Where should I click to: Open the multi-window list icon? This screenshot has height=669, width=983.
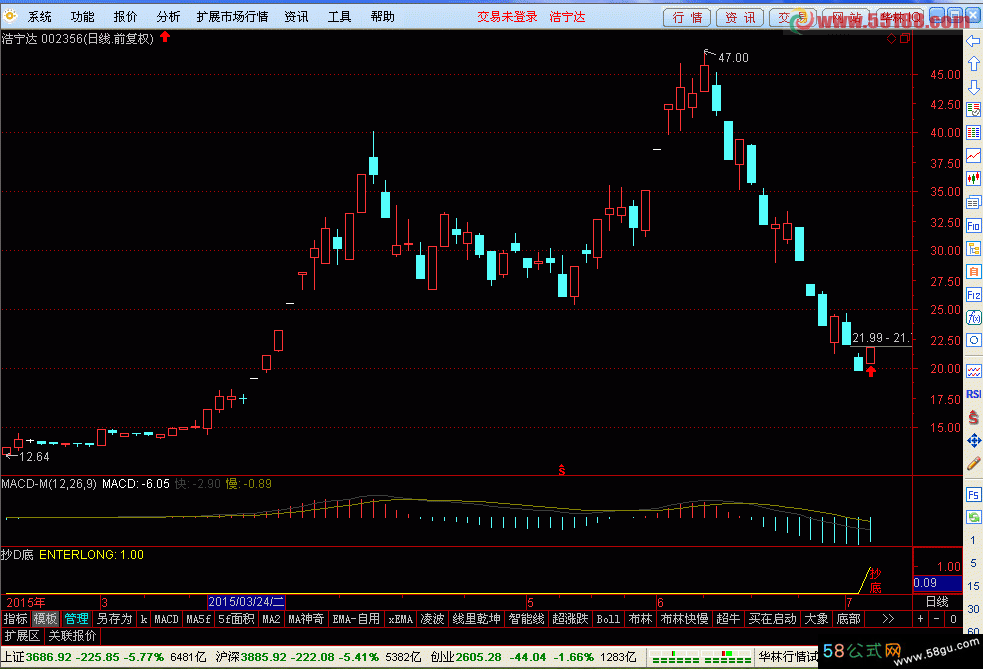[973, 202]
